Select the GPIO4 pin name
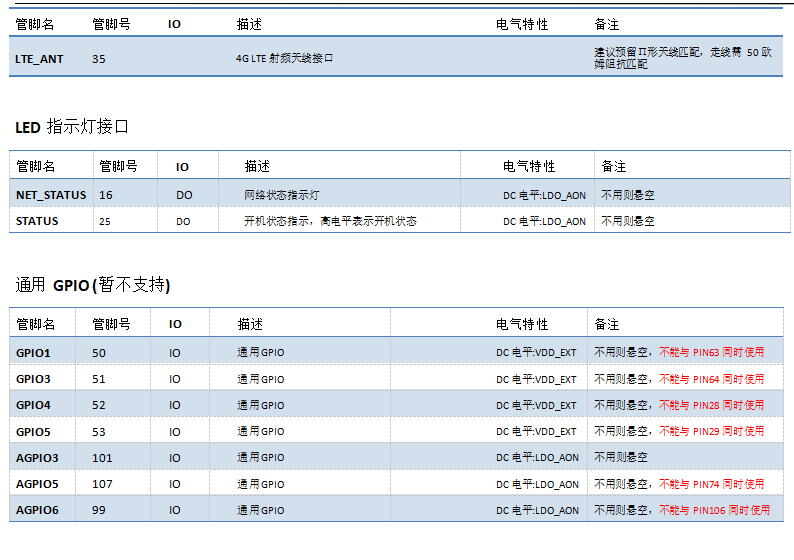This screenshot has height=560, width=794. 33,405
